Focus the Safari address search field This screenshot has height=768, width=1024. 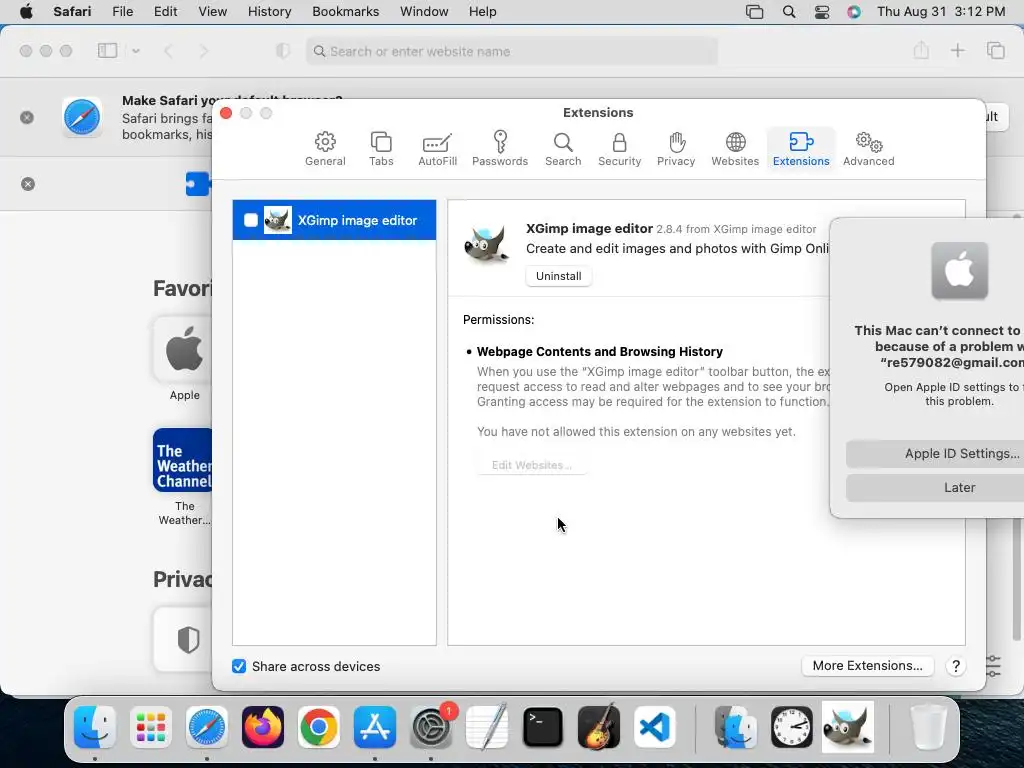pos(512,51)
